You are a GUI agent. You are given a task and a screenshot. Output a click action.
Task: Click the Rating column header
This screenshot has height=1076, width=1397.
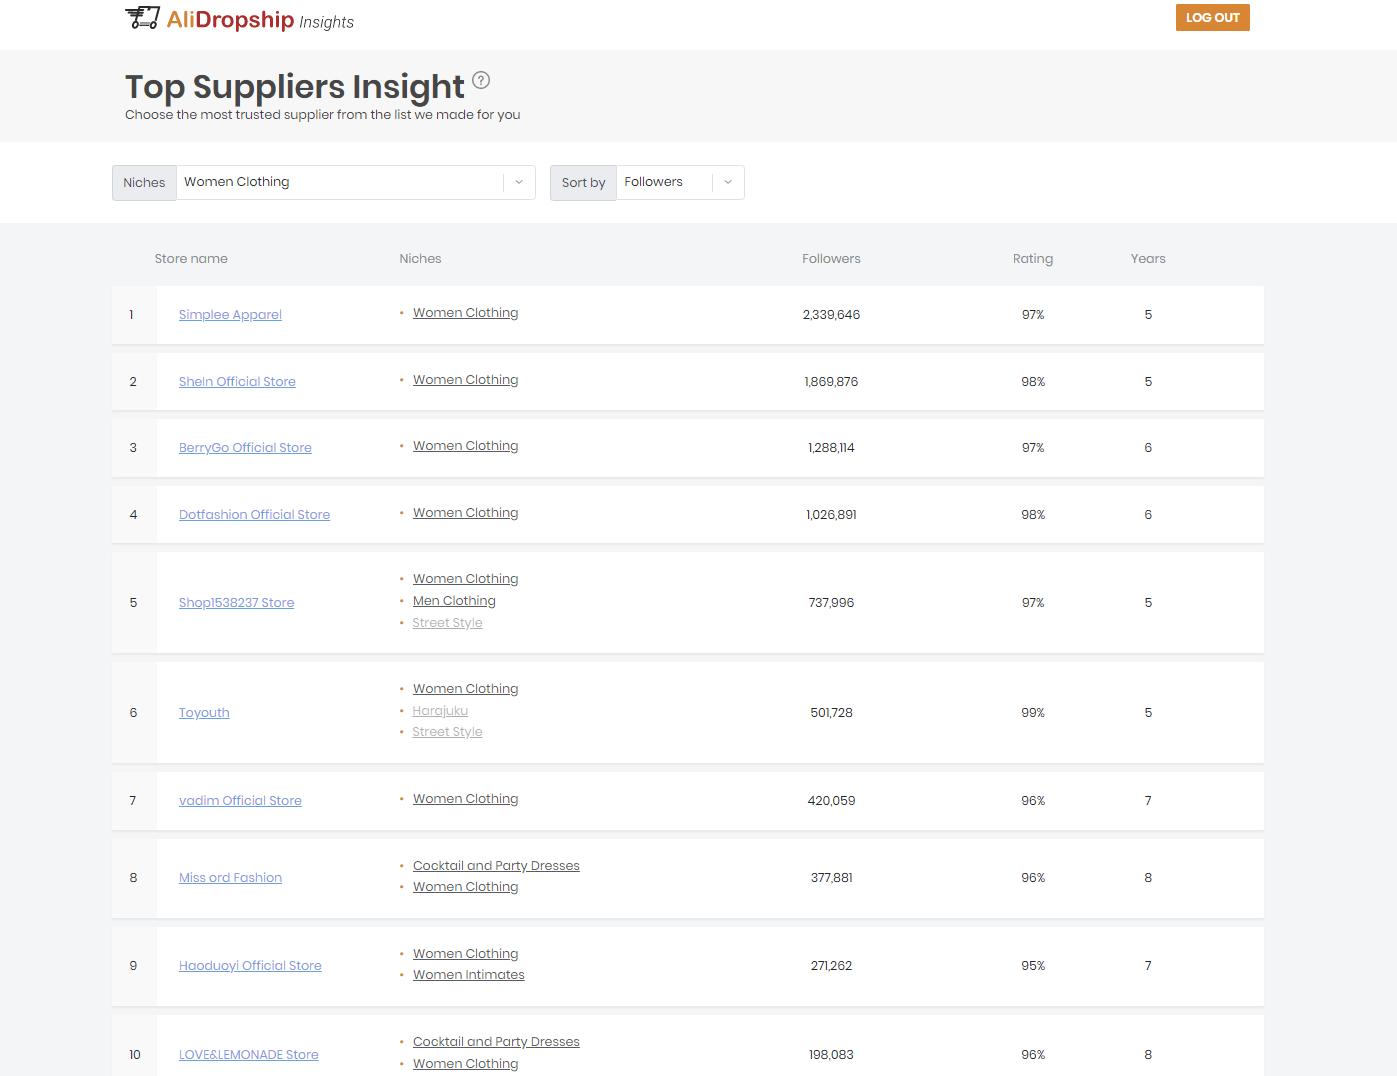pyautogui.click(x=1033, y=258)
